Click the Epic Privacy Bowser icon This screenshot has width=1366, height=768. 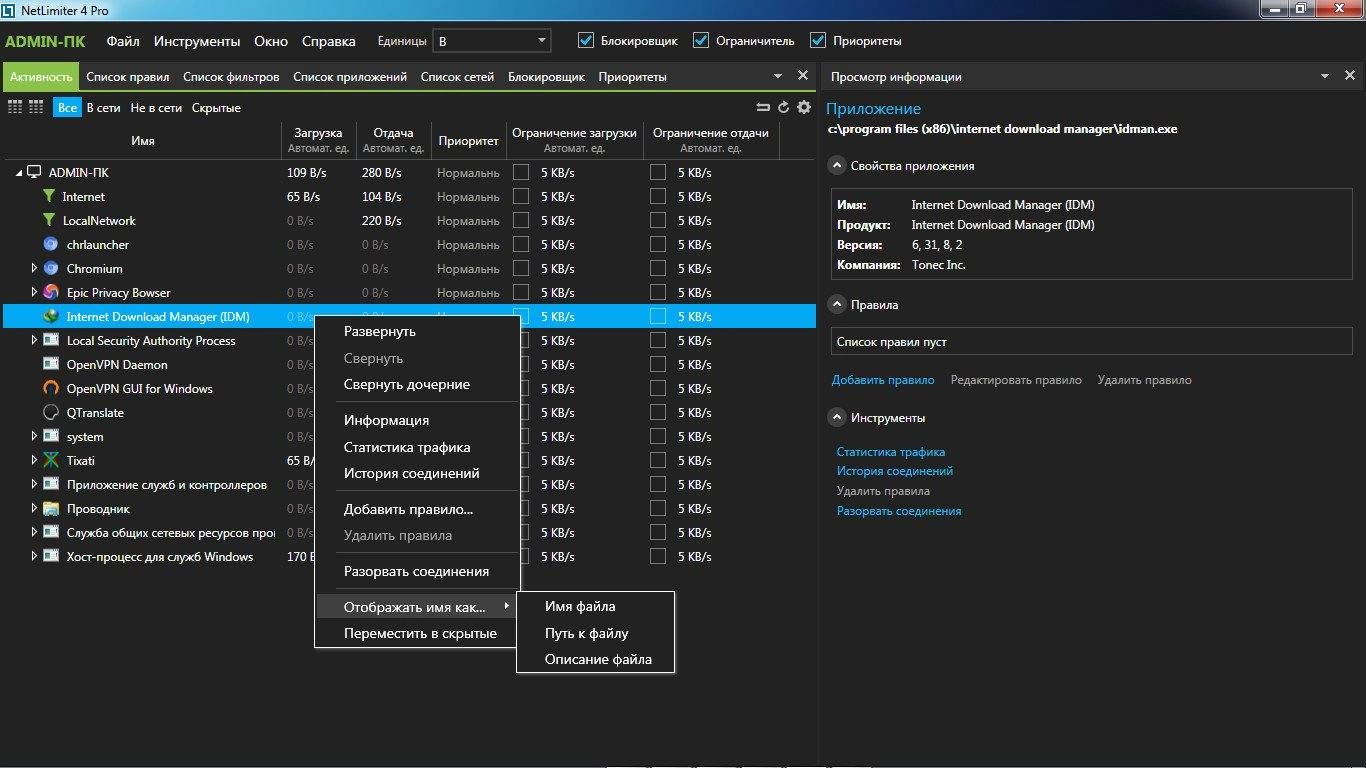click(x=51, y=293)
